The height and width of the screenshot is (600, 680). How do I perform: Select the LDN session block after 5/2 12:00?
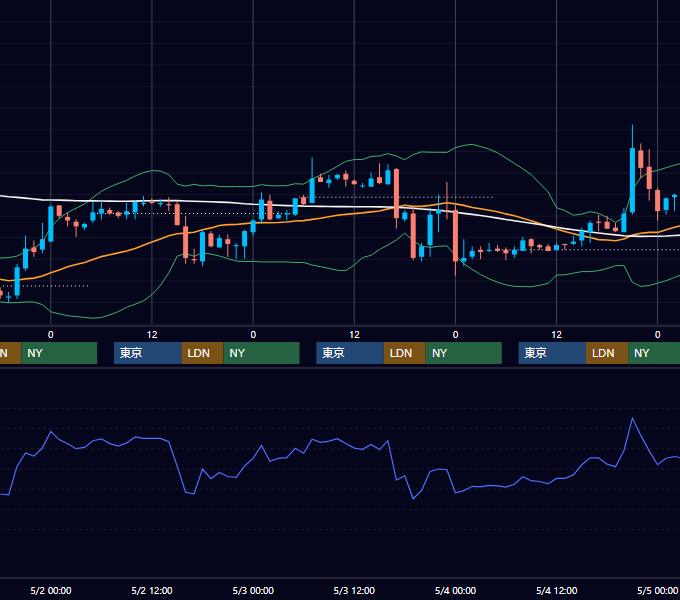(x=203, y=353)
